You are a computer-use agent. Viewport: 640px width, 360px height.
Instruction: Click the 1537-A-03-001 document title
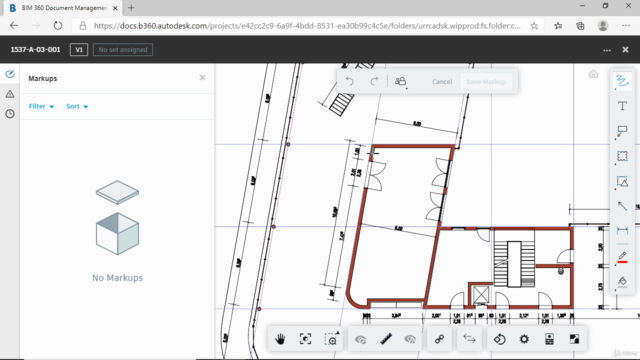click(35, 49)
